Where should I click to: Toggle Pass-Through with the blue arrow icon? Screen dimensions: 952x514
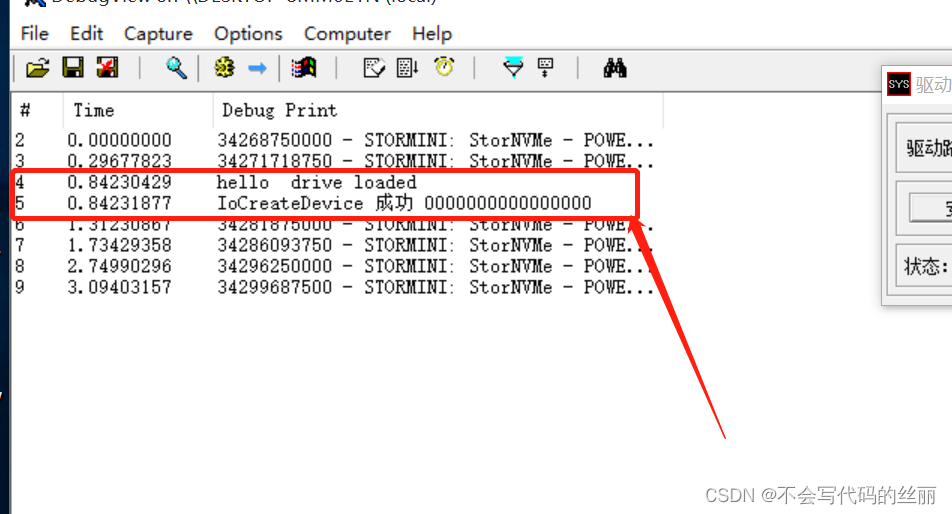[257, 68]
